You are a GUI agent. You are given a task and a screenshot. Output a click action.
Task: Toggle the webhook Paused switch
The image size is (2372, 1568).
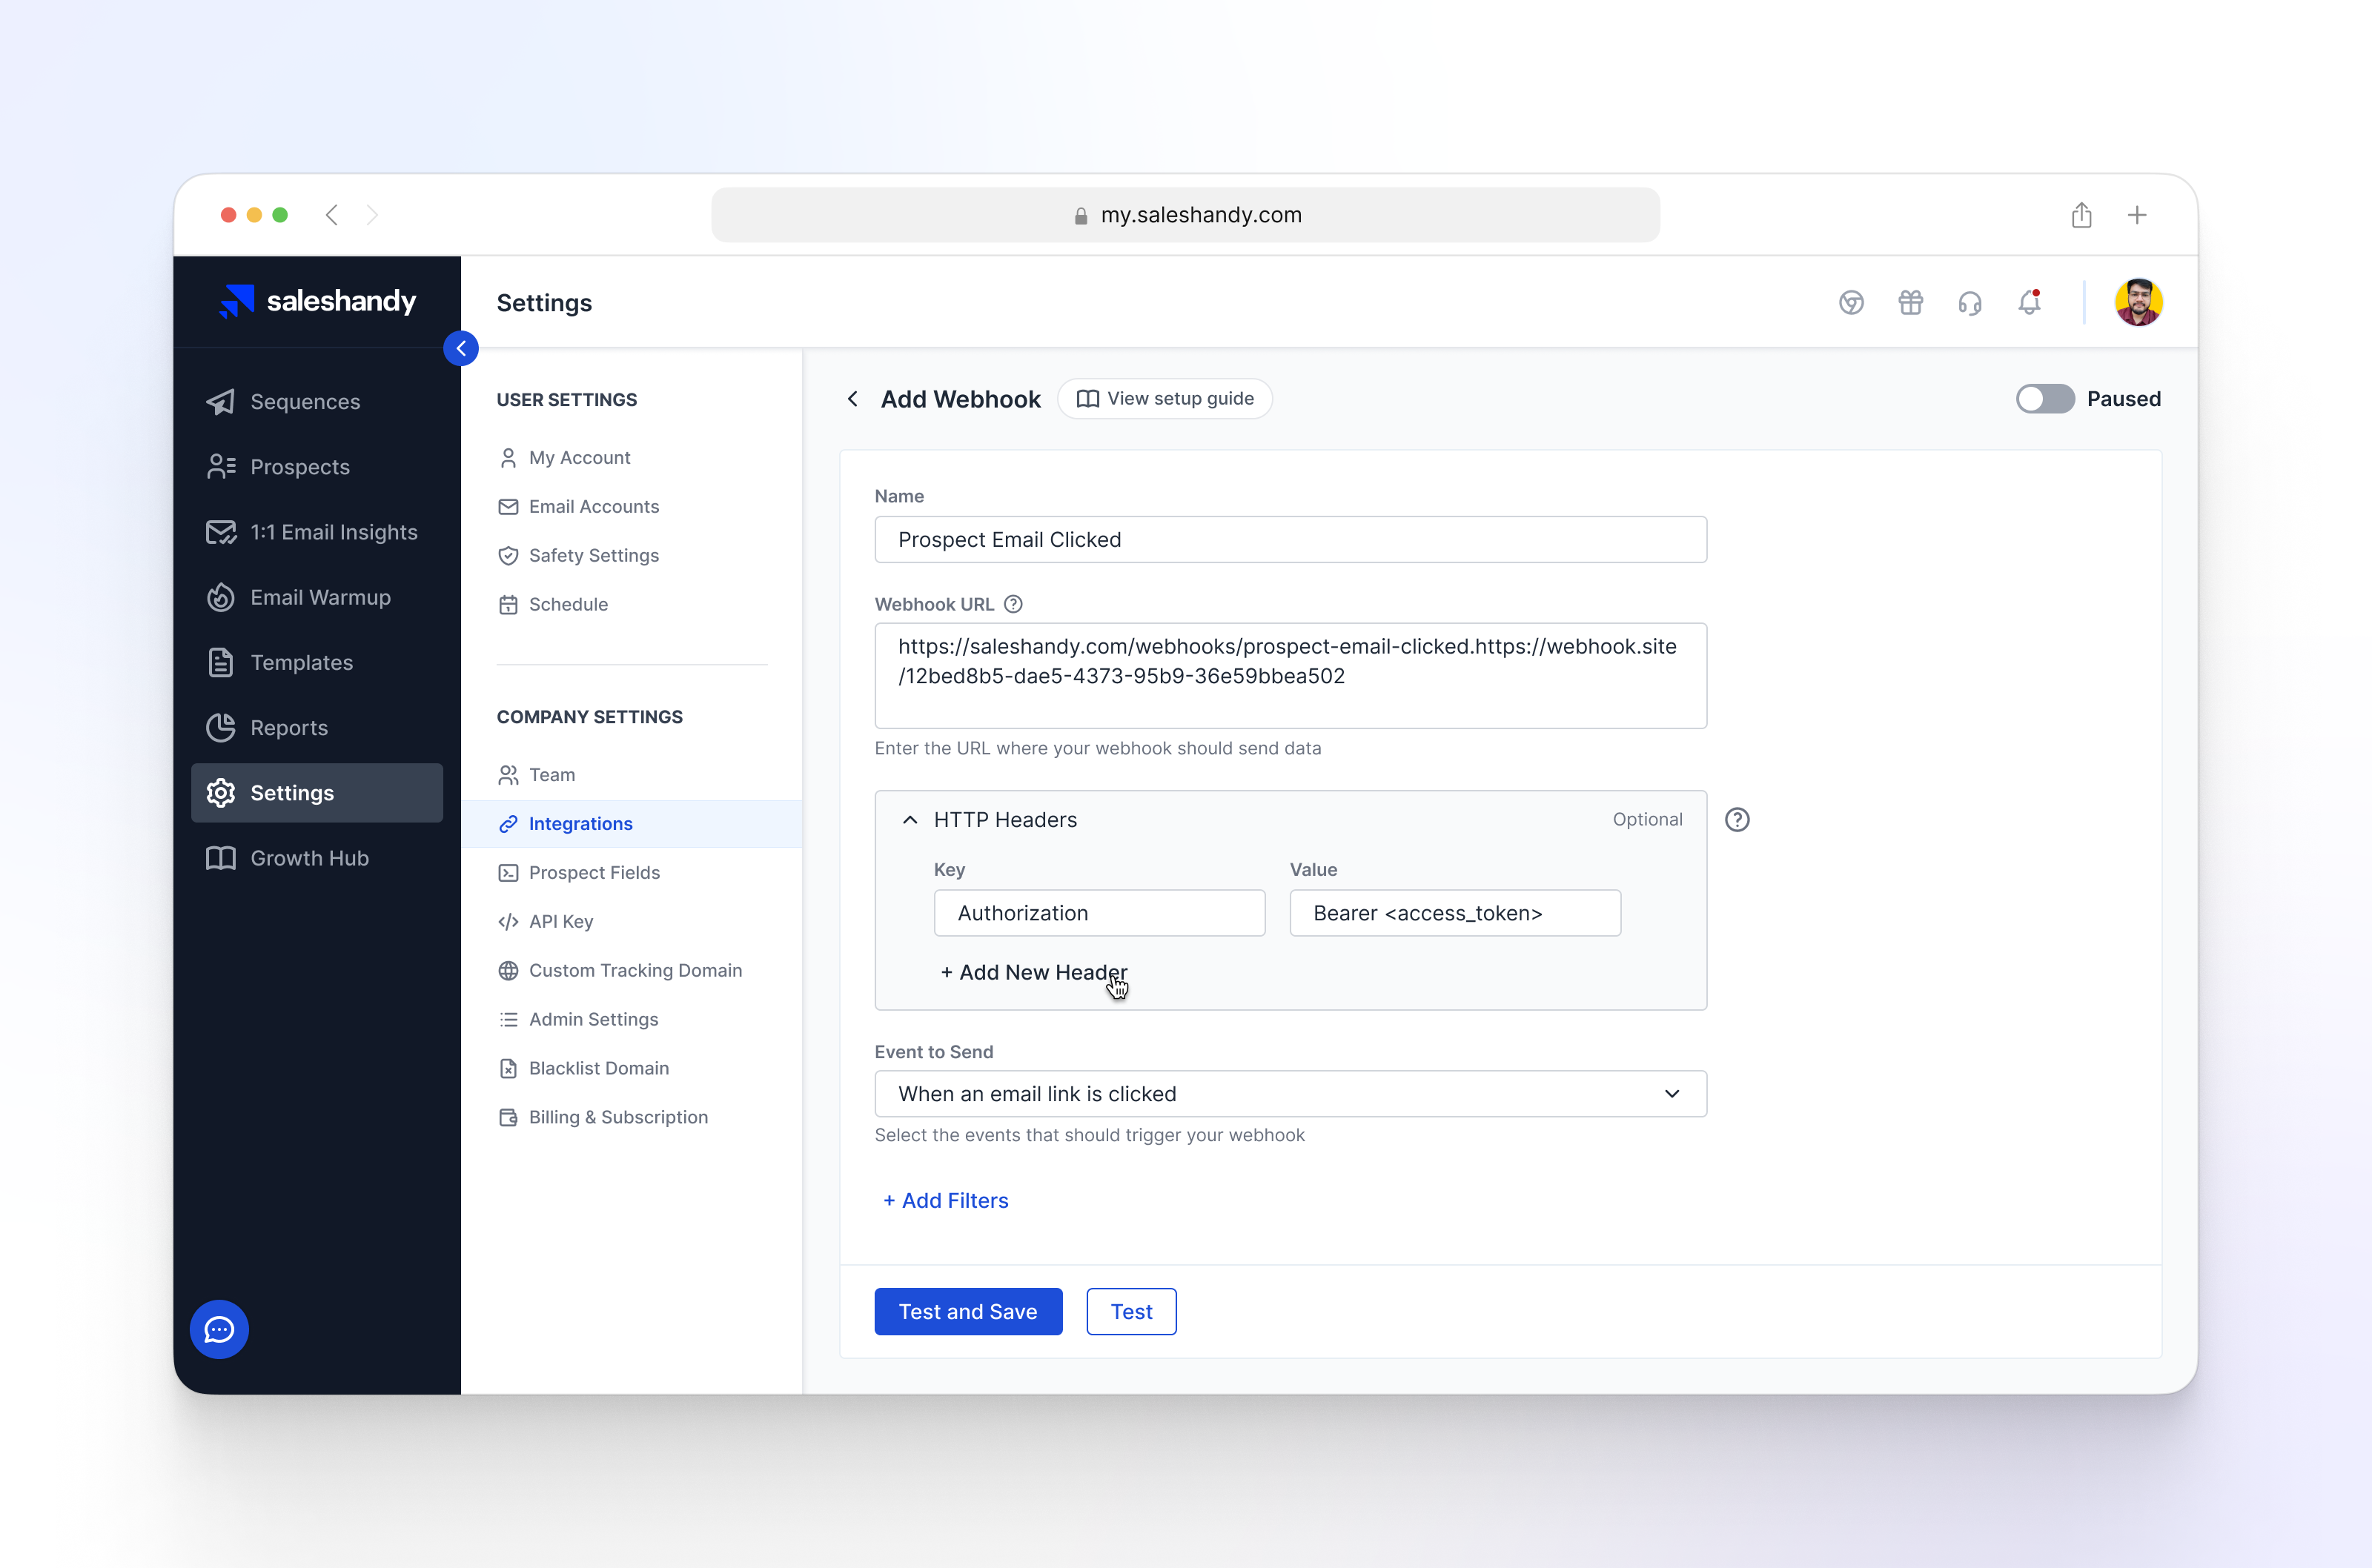point(2044,399)
